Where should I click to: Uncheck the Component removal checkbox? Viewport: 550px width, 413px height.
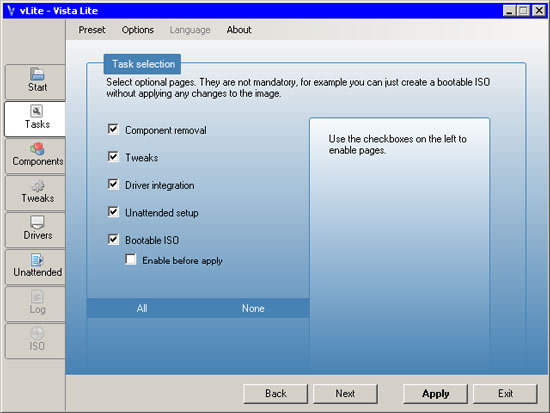113,129
